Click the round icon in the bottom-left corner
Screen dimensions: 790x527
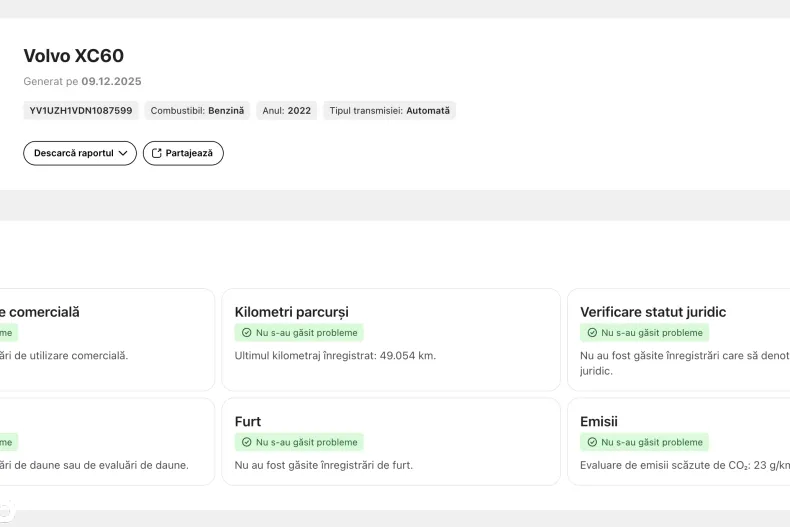pyautogui.click(x=6, y=509)
